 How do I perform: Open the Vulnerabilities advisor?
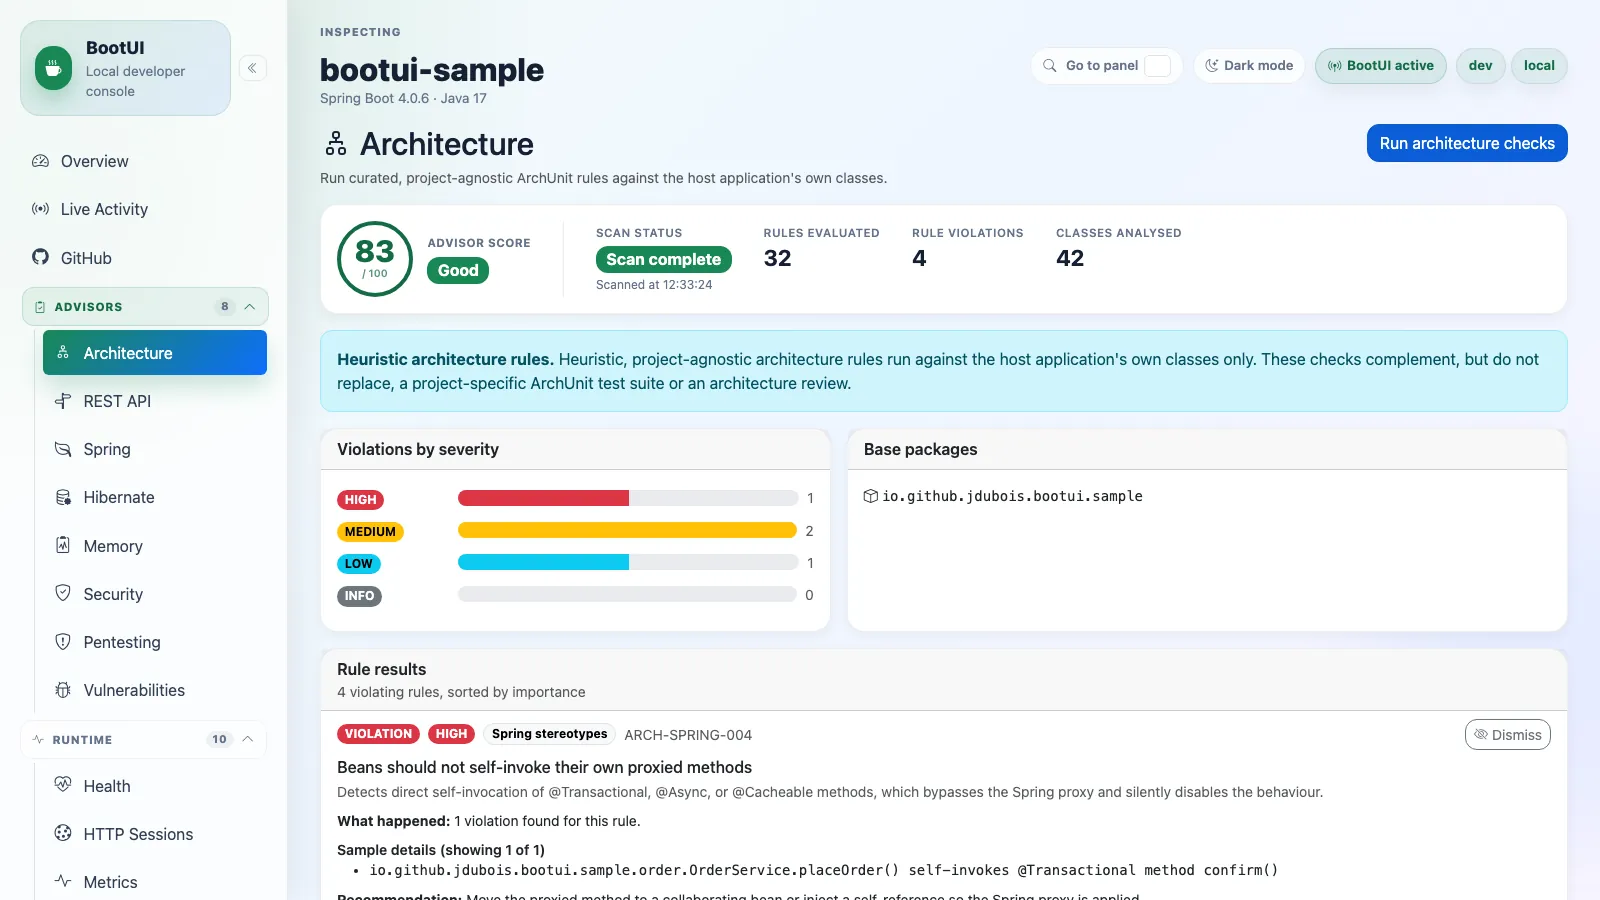[x=155, y=690]
